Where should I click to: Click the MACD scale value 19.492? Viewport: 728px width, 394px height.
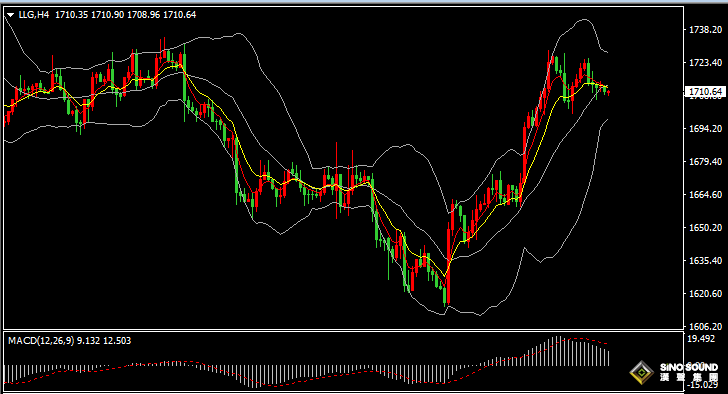(x=702, y=339)
